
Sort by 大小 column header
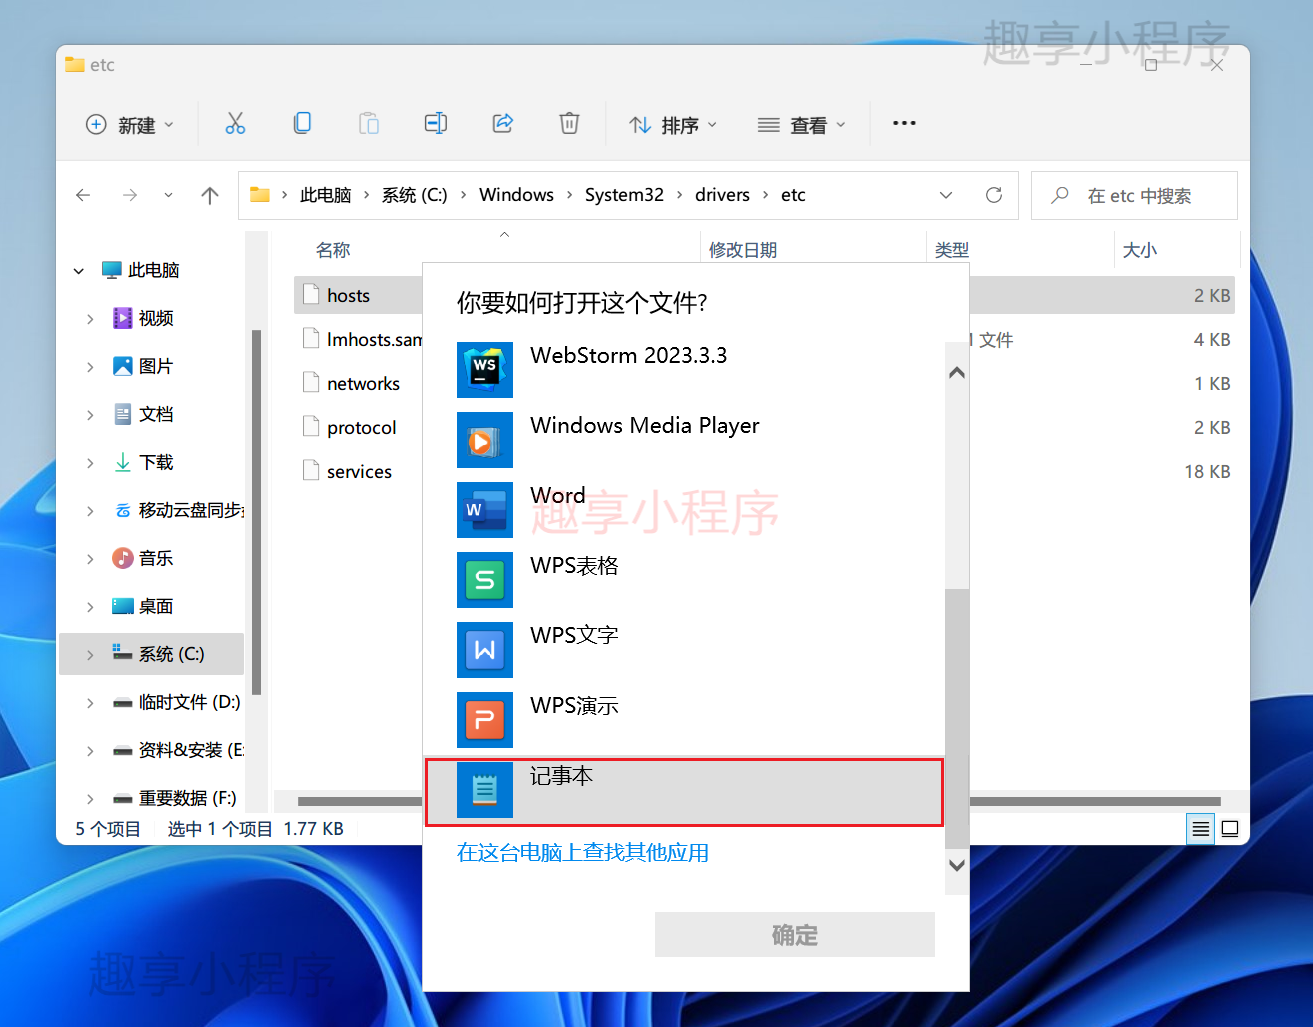pos(1140,250)
